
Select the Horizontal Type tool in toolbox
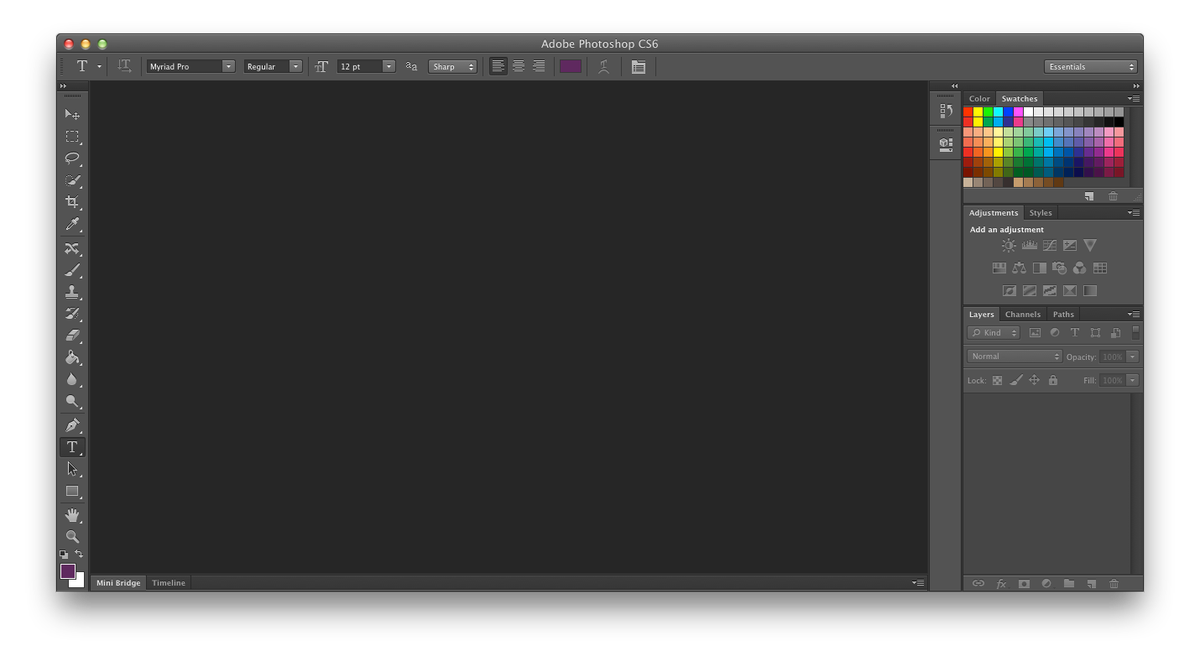click(72, 447)
